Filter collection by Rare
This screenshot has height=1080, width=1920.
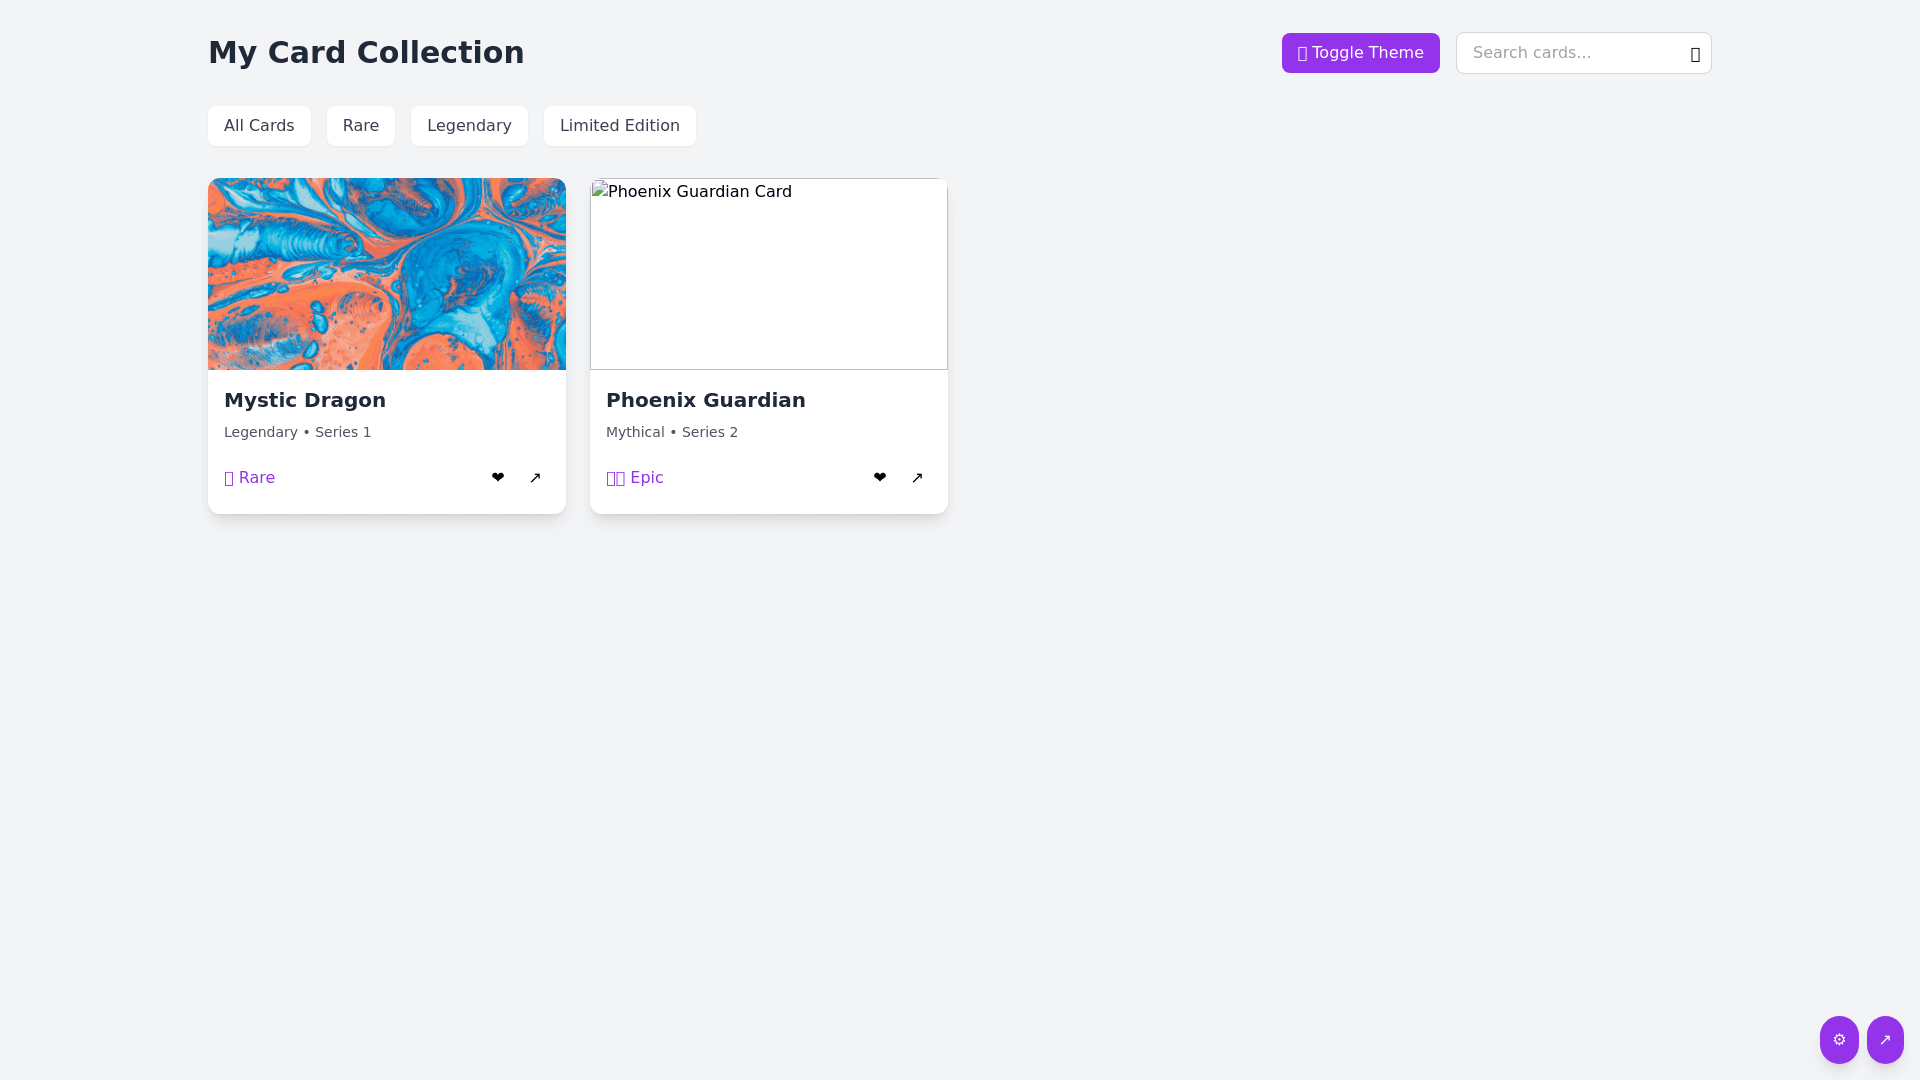361,126
